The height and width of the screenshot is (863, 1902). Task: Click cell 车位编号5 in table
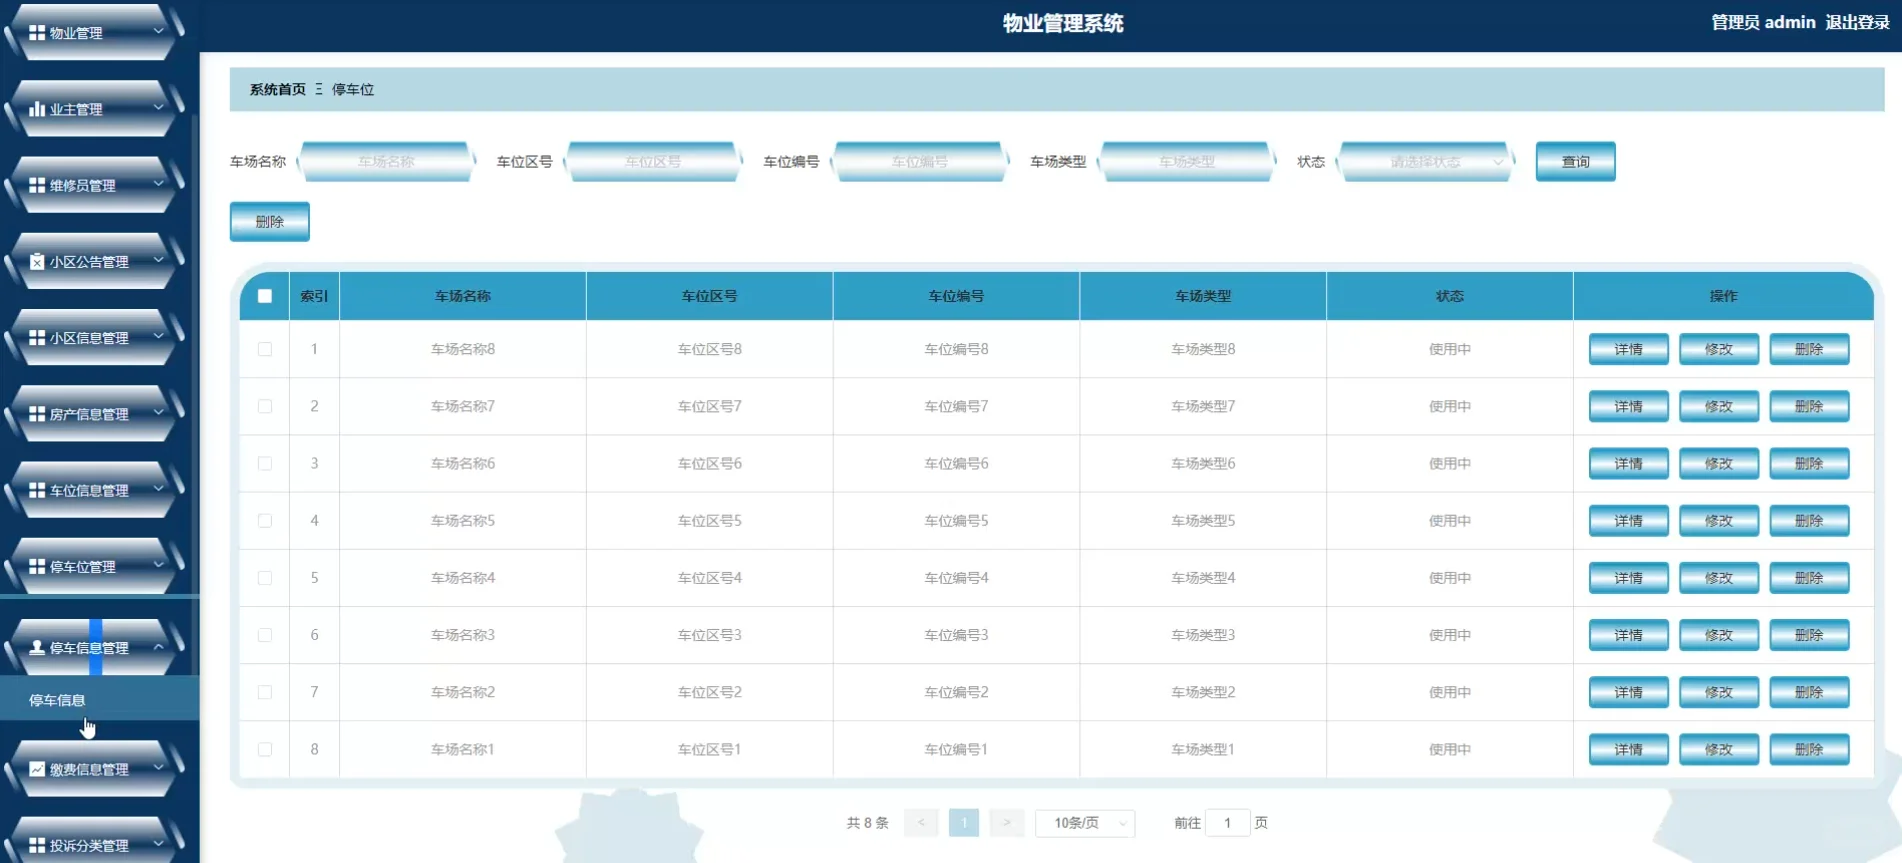click(x=956, y=521)
